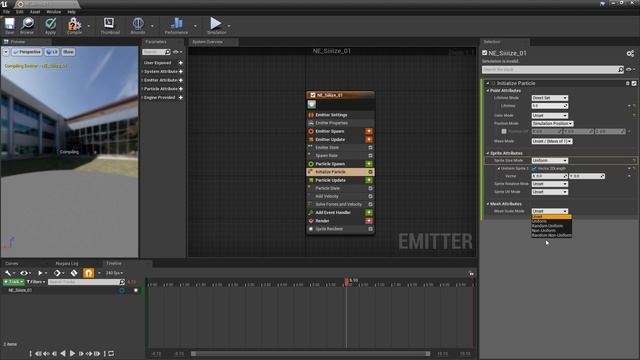Select Emitter Properties in the stack

(340, 123)
